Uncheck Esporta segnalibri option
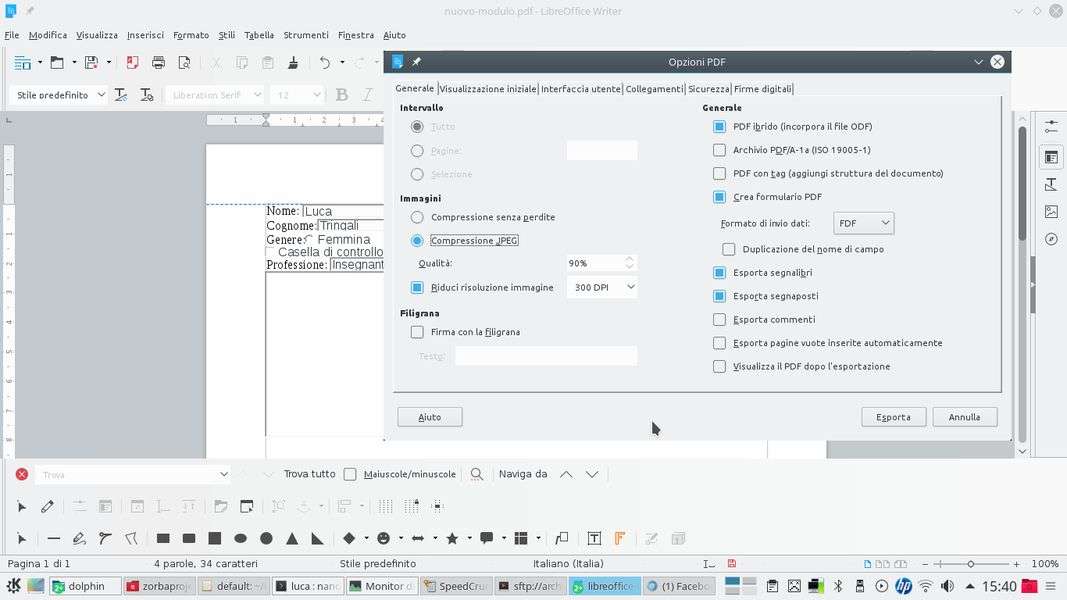The image size is (1067, 600). 719,273
